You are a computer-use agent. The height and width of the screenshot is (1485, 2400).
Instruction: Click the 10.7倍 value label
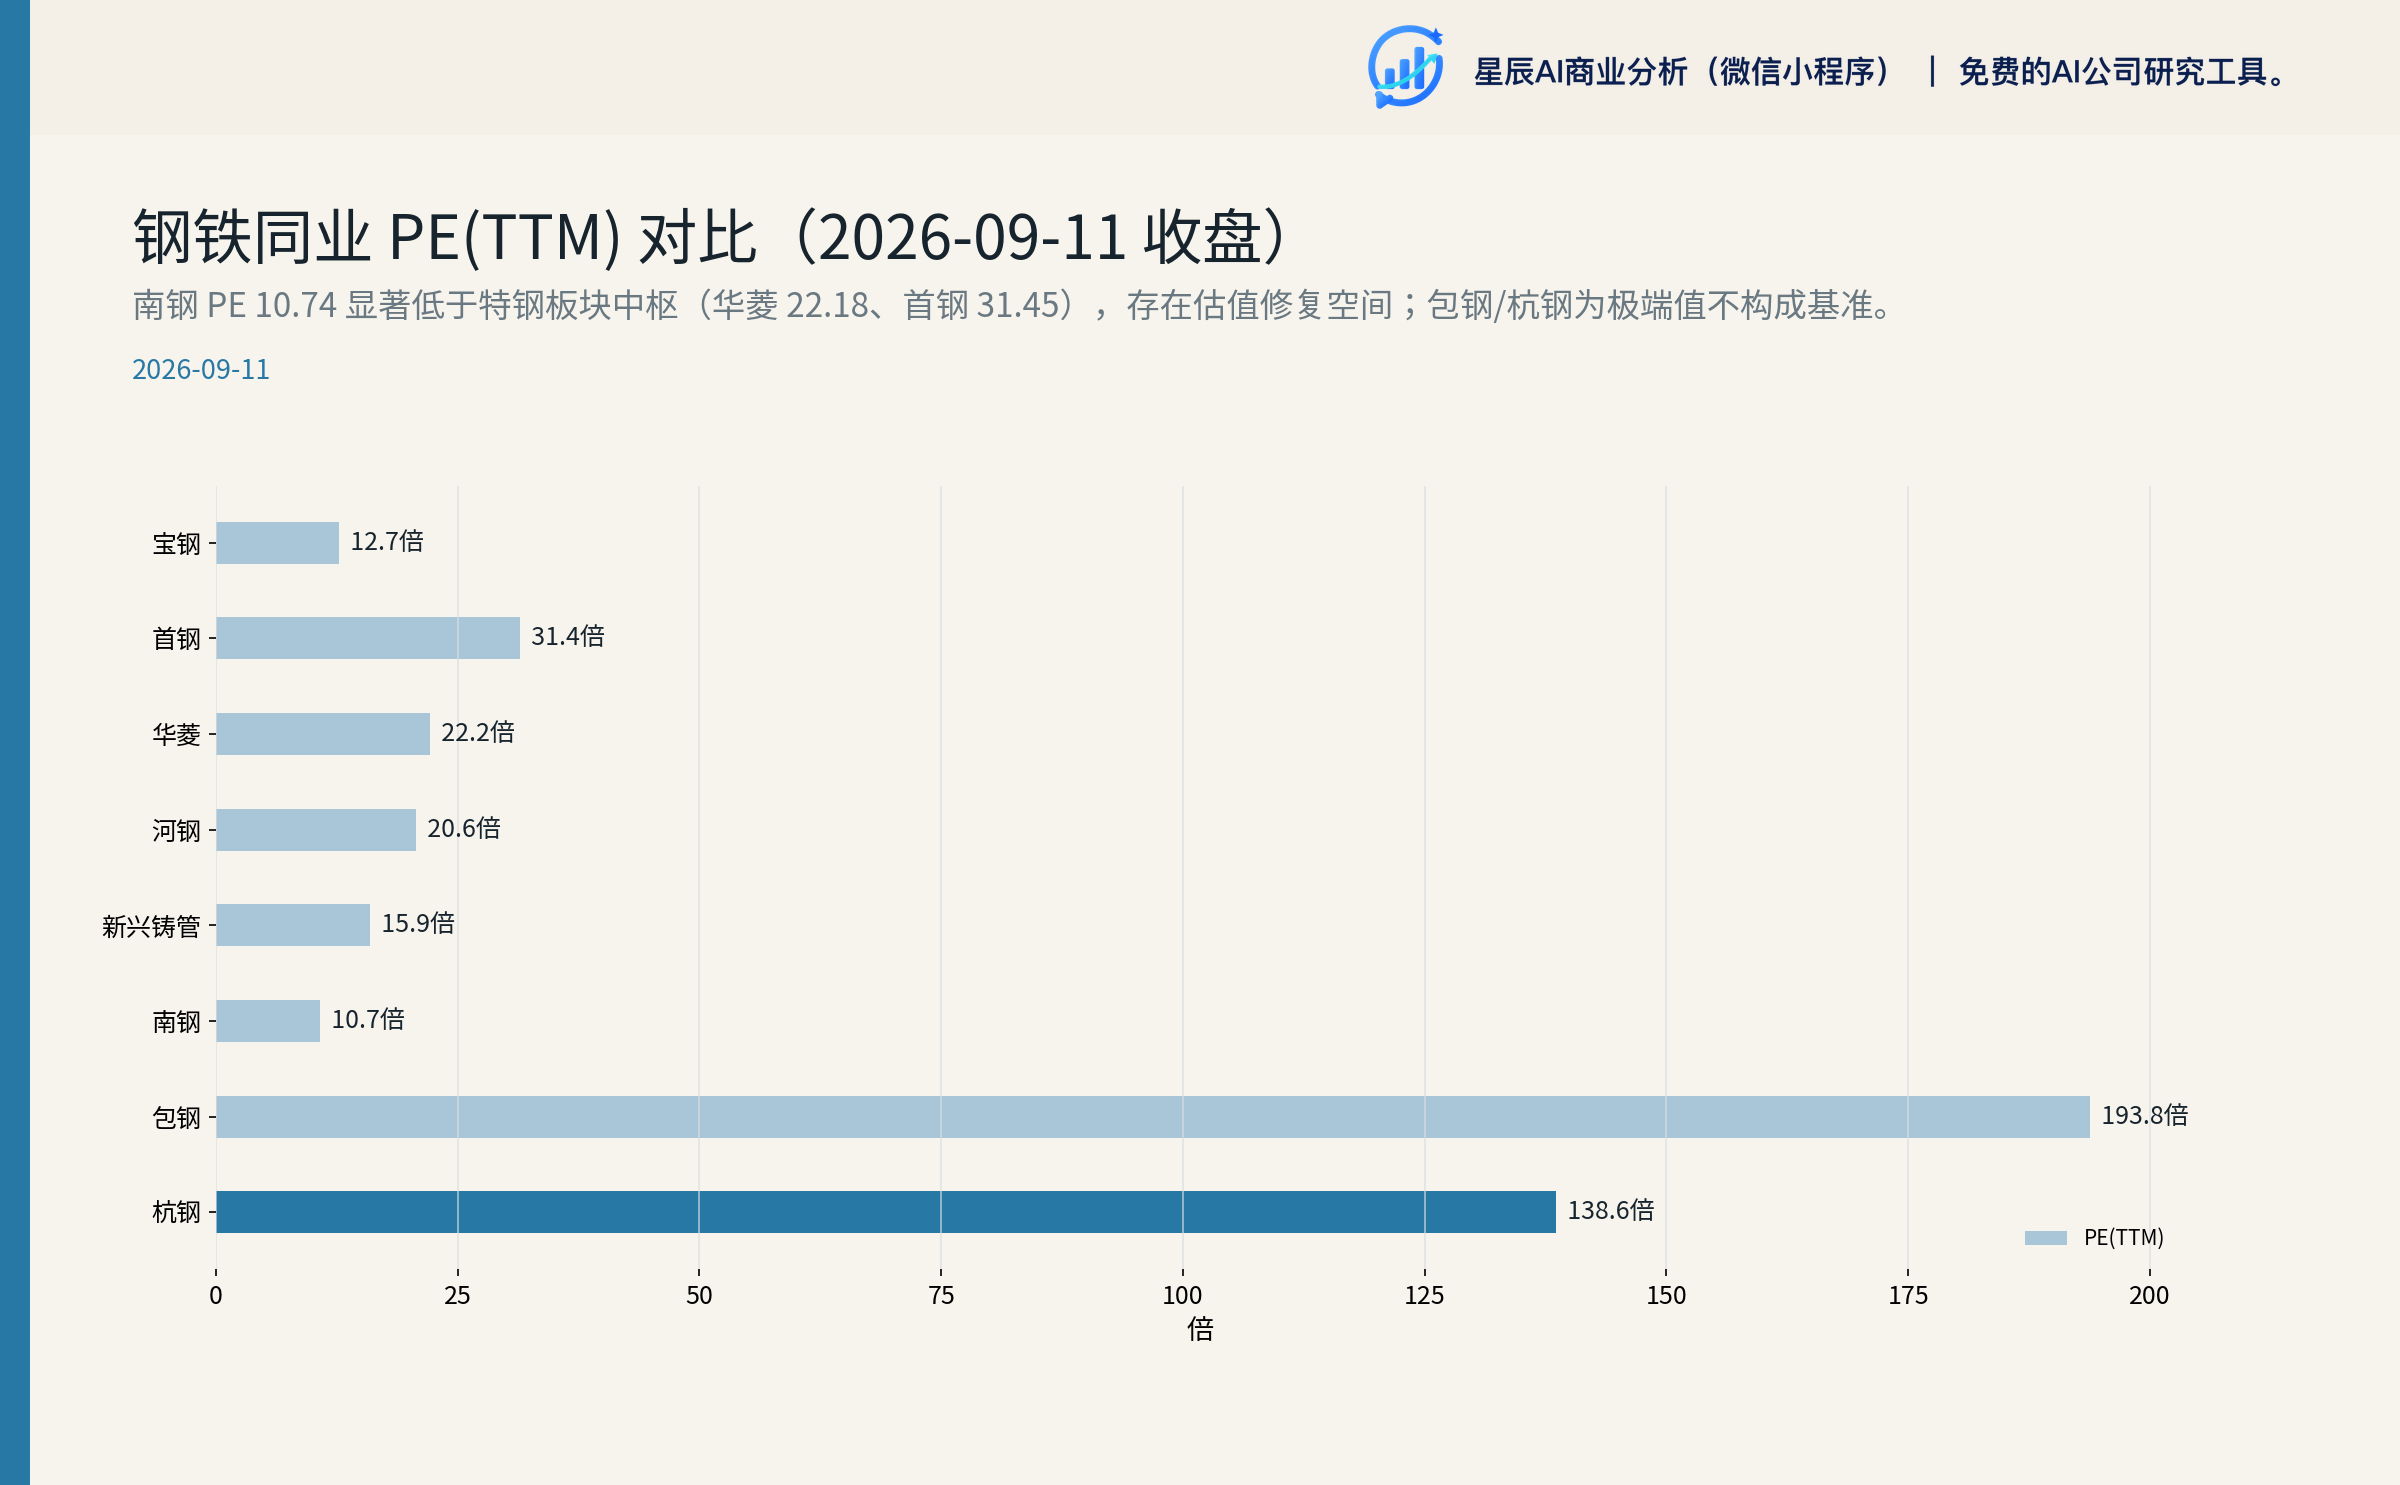point(368,1020)
